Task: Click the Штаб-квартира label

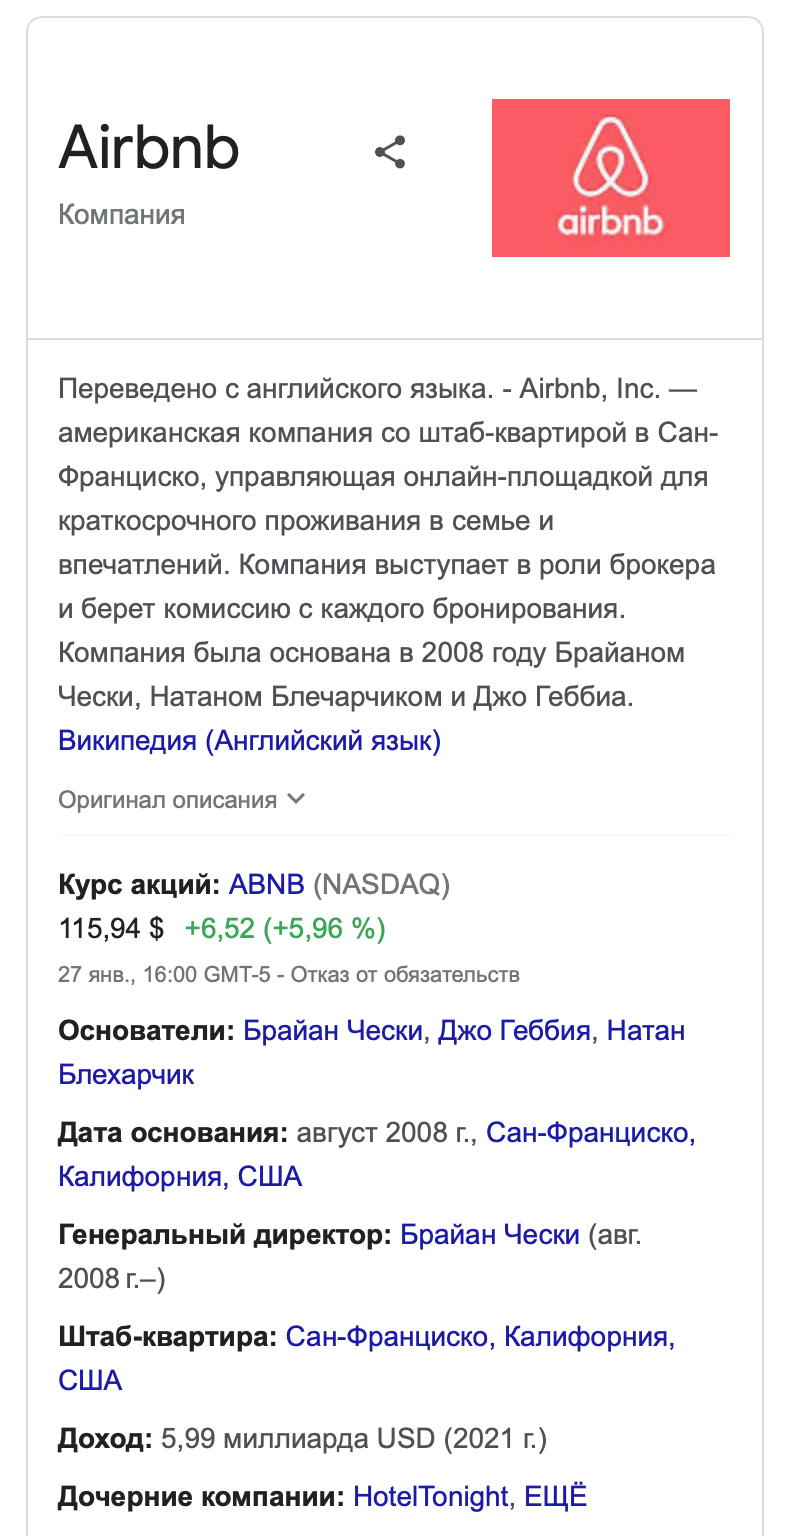Action: (167, 1337)
